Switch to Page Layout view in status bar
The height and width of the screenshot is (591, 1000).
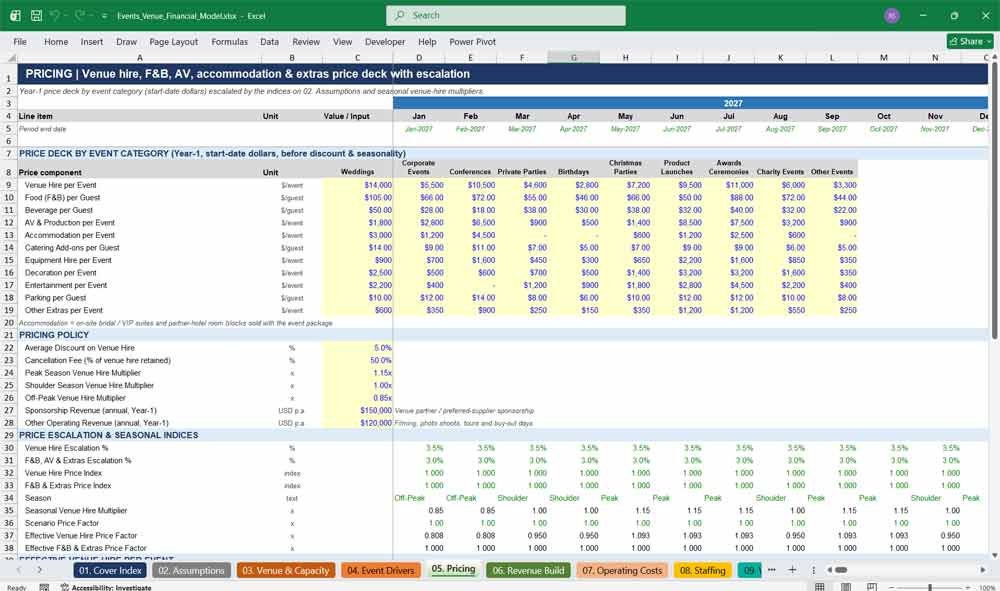tap(846, 587)
